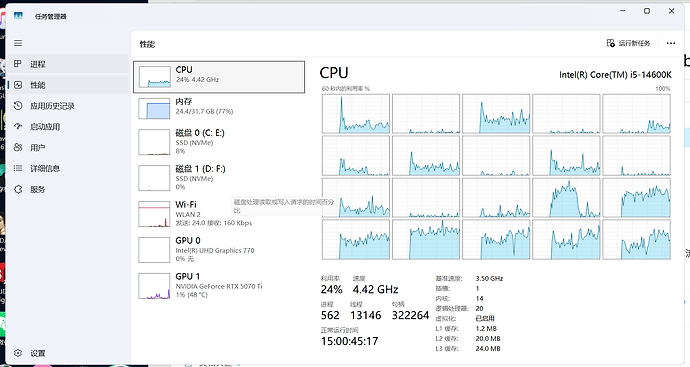Open the 进程 page
Image resolution: width=690 pixels, height=367 pixels.
pyautogui.click(x=68, y=64)
